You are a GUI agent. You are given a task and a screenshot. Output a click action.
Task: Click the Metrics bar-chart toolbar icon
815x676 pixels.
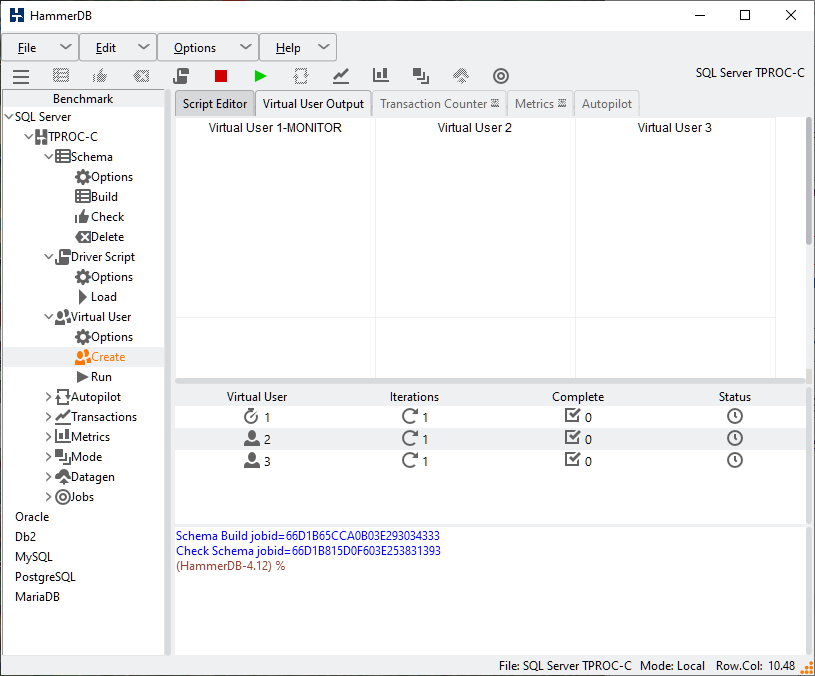[380, 75]
